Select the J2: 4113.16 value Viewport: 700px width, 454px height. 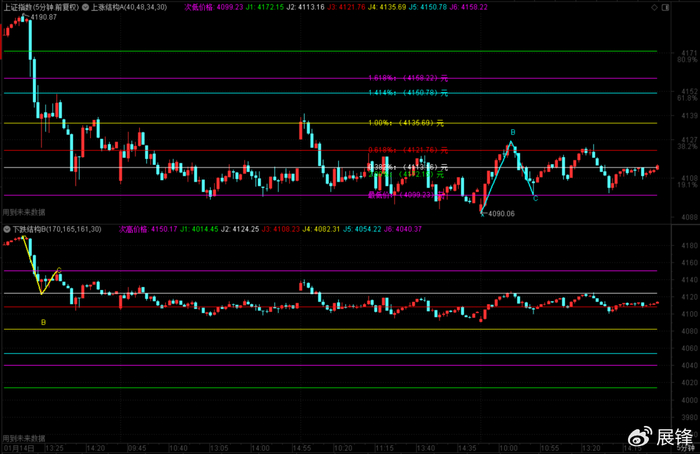[x=305, y=7]
